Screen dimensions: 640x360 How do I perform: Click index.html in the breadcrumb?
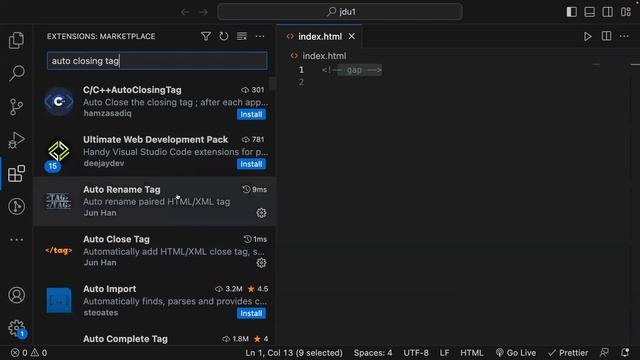(324, 56)
